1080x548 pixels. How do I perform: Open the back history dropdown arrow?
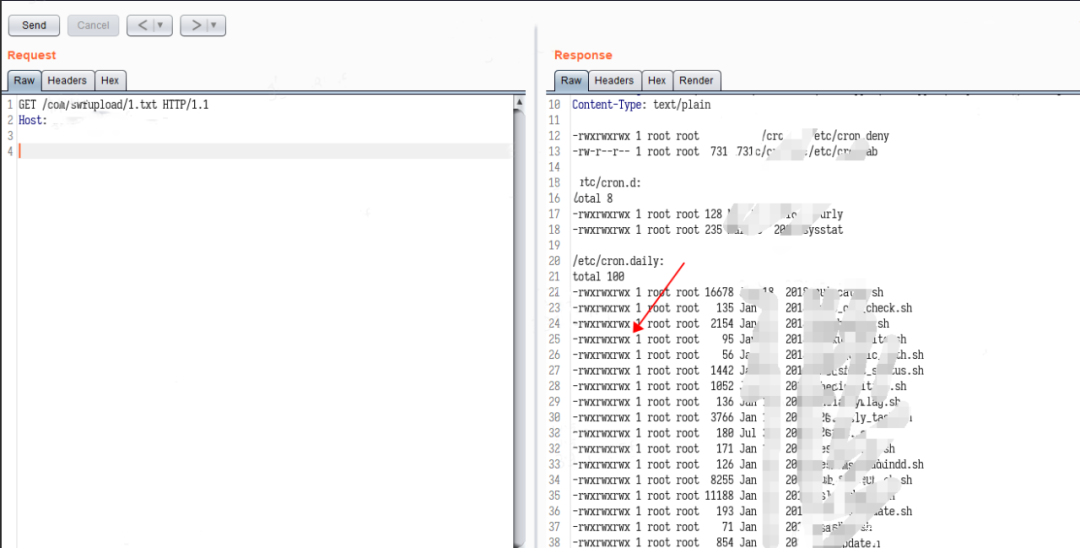click(x=162, y=25)
